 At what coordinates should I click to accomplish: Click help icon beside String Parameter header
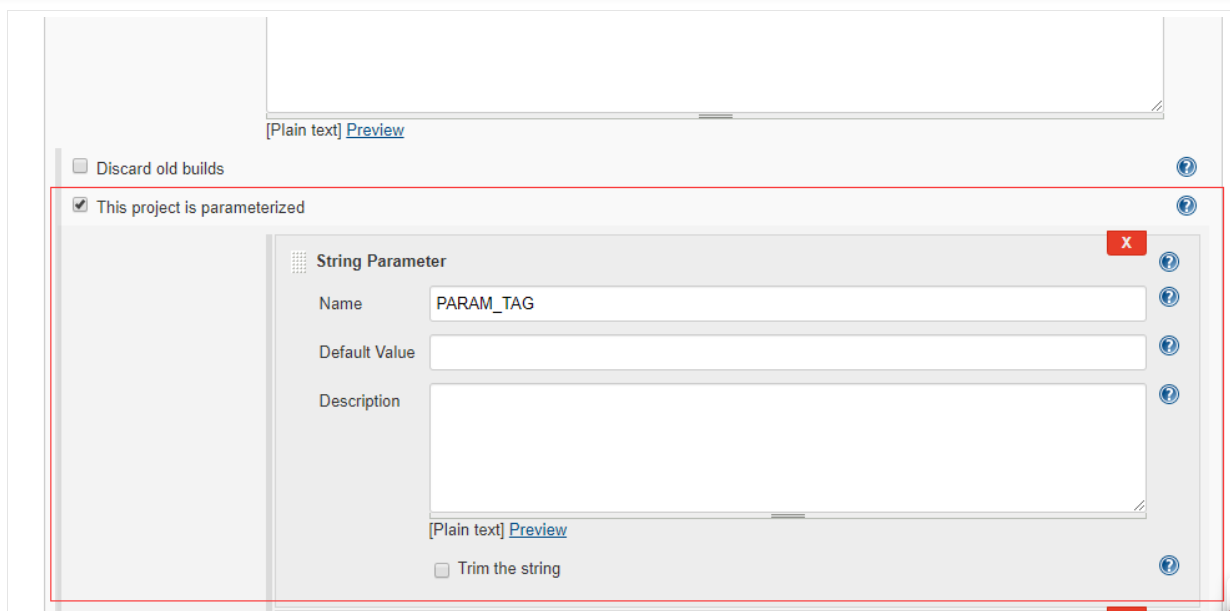[x=1169, y=262]
